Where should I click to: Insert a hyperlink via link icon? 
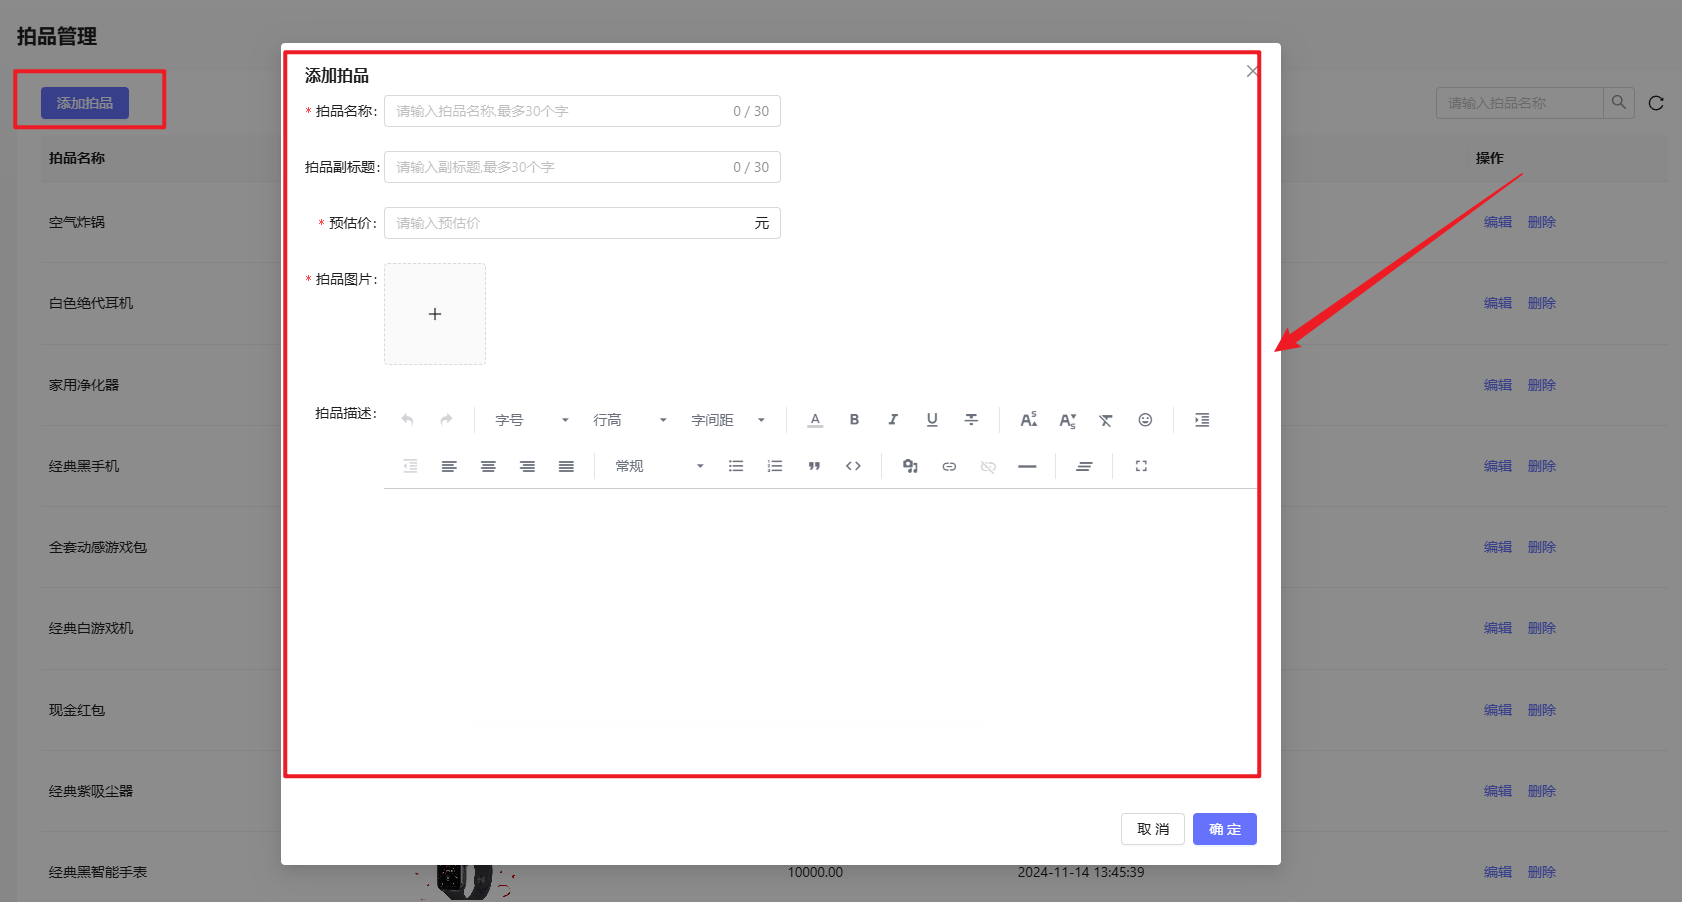pyautogui.click(x=949, y=466)
